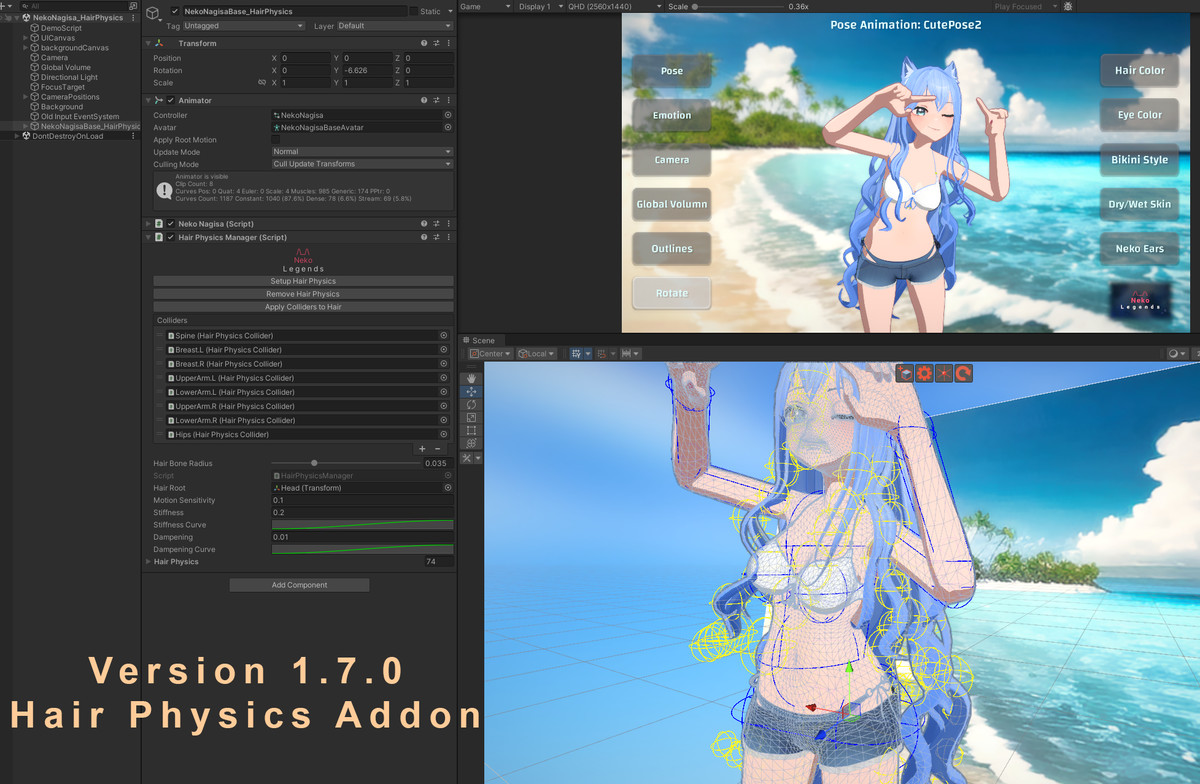Open the Tag dropdown
The width and height of the screenshot is (1200, 784).
point(242,26)
